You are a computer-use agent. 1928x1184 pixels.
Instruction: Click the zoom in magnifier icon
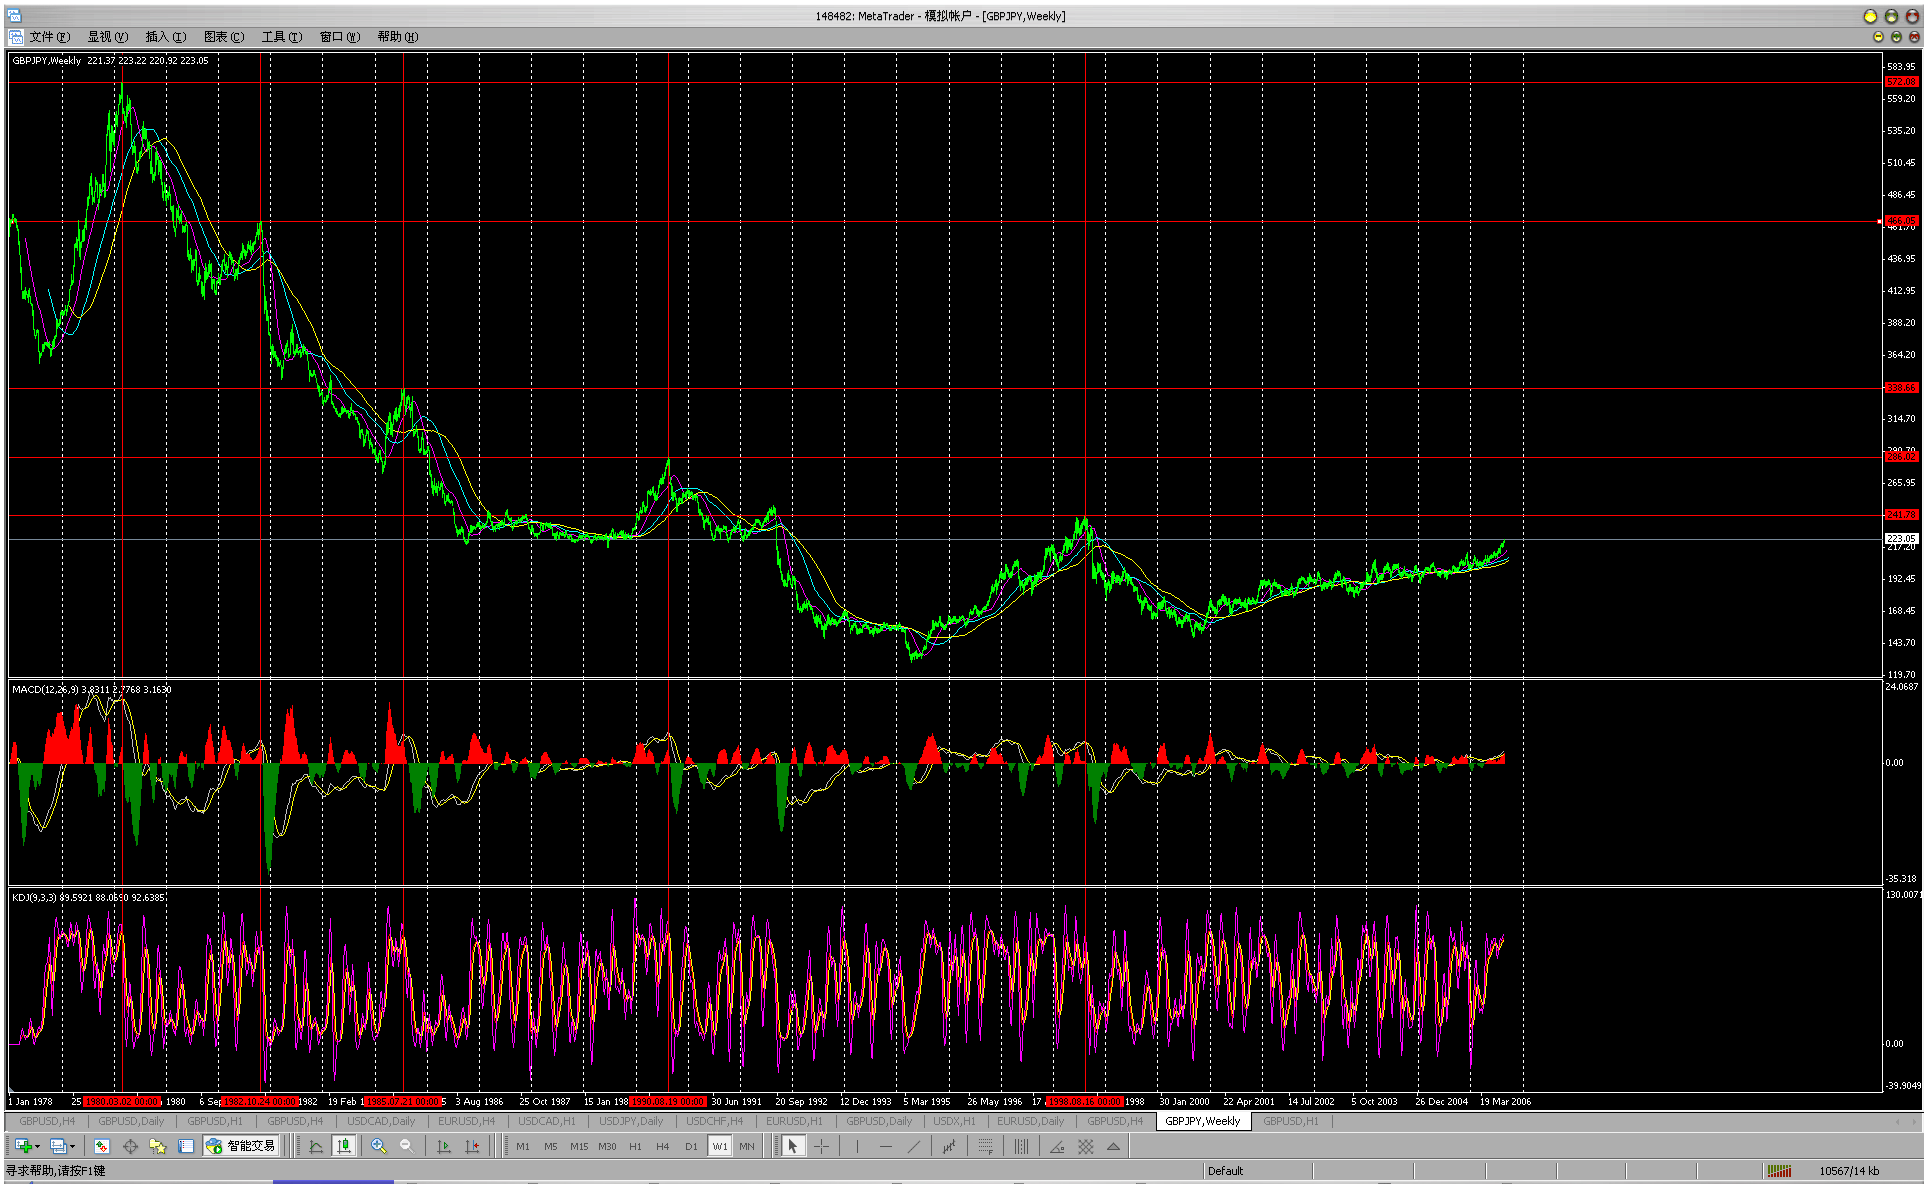[x=378, y=1146]
